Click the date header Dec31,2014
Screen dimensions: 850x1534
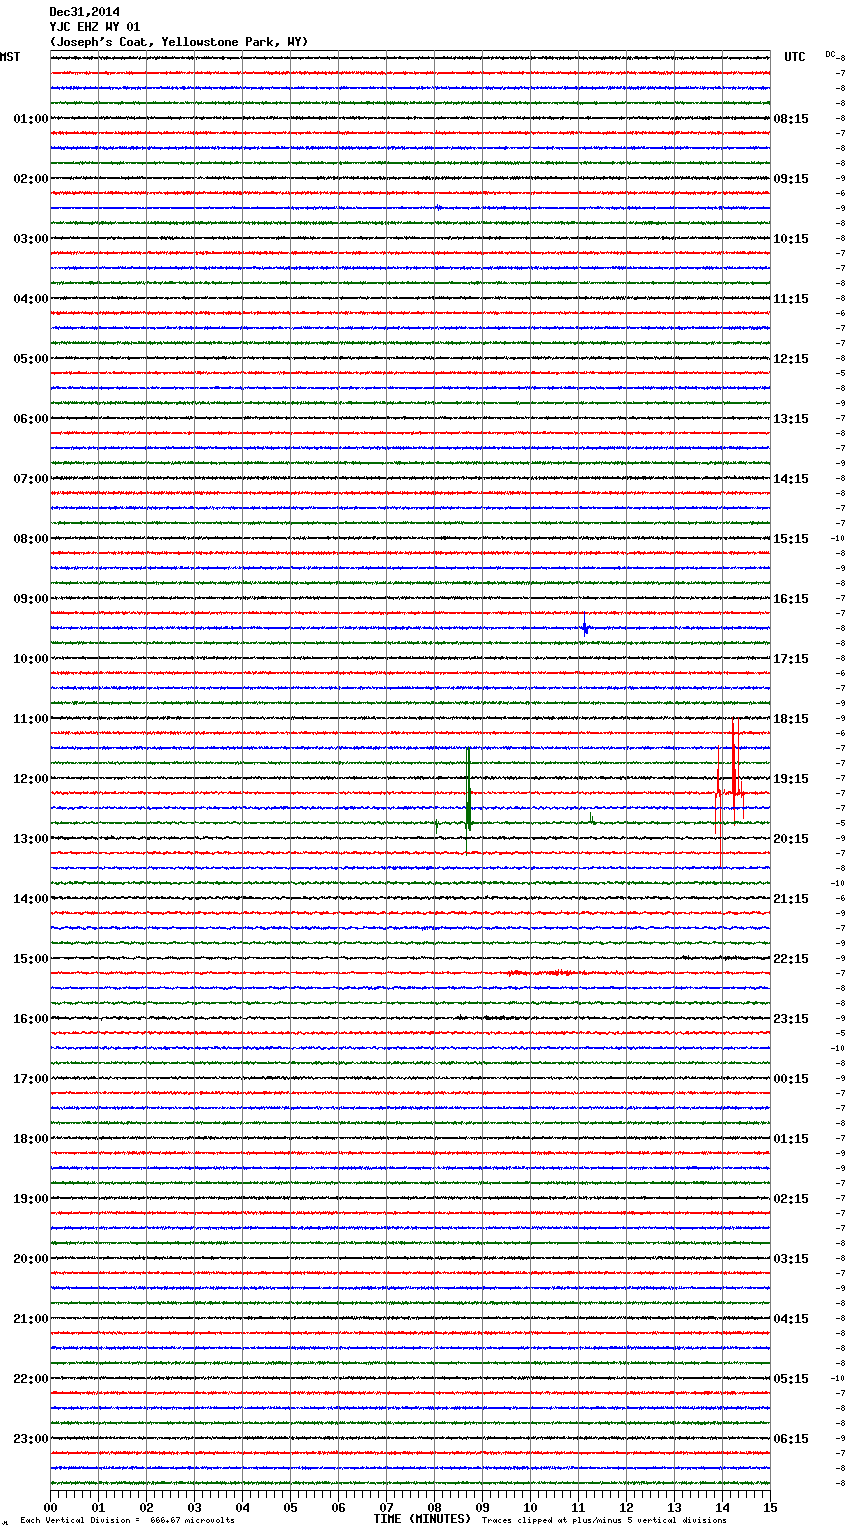click(x=84, y=12)
